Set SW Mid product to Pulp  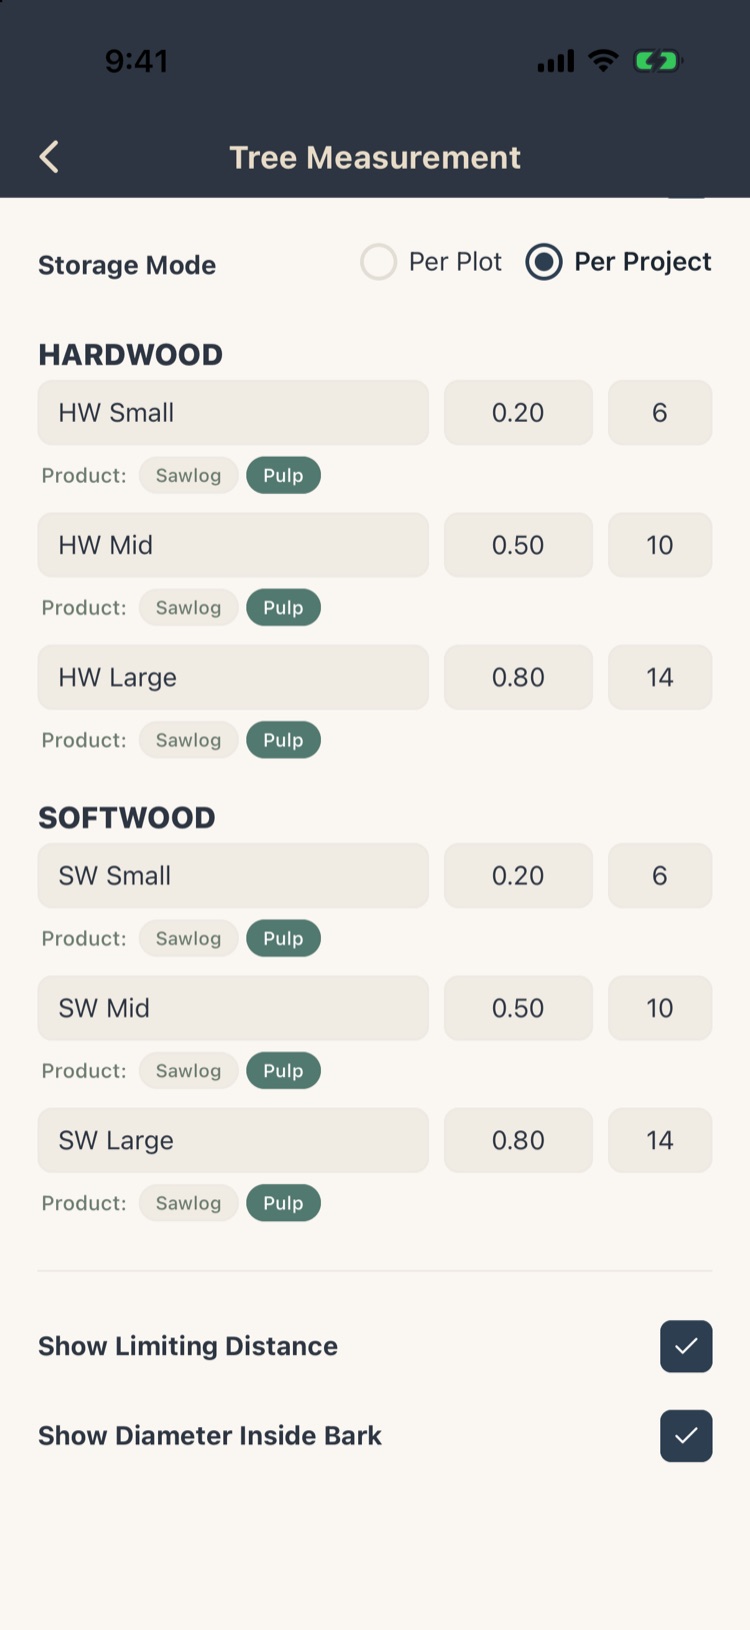(283, 1071)
